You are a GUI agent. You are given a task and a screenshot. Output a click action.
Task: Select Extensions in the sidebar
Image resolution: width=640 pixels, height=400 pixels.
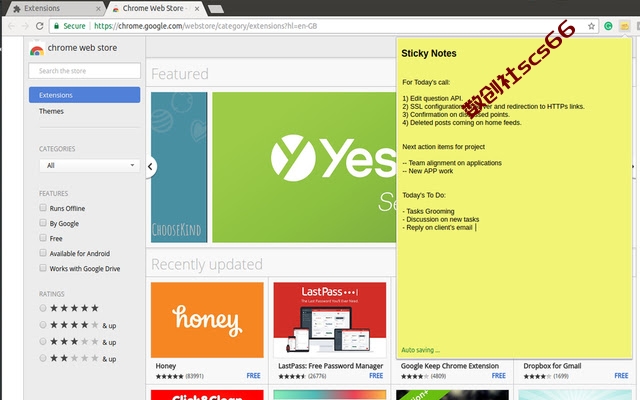click(x=84, y=95)
